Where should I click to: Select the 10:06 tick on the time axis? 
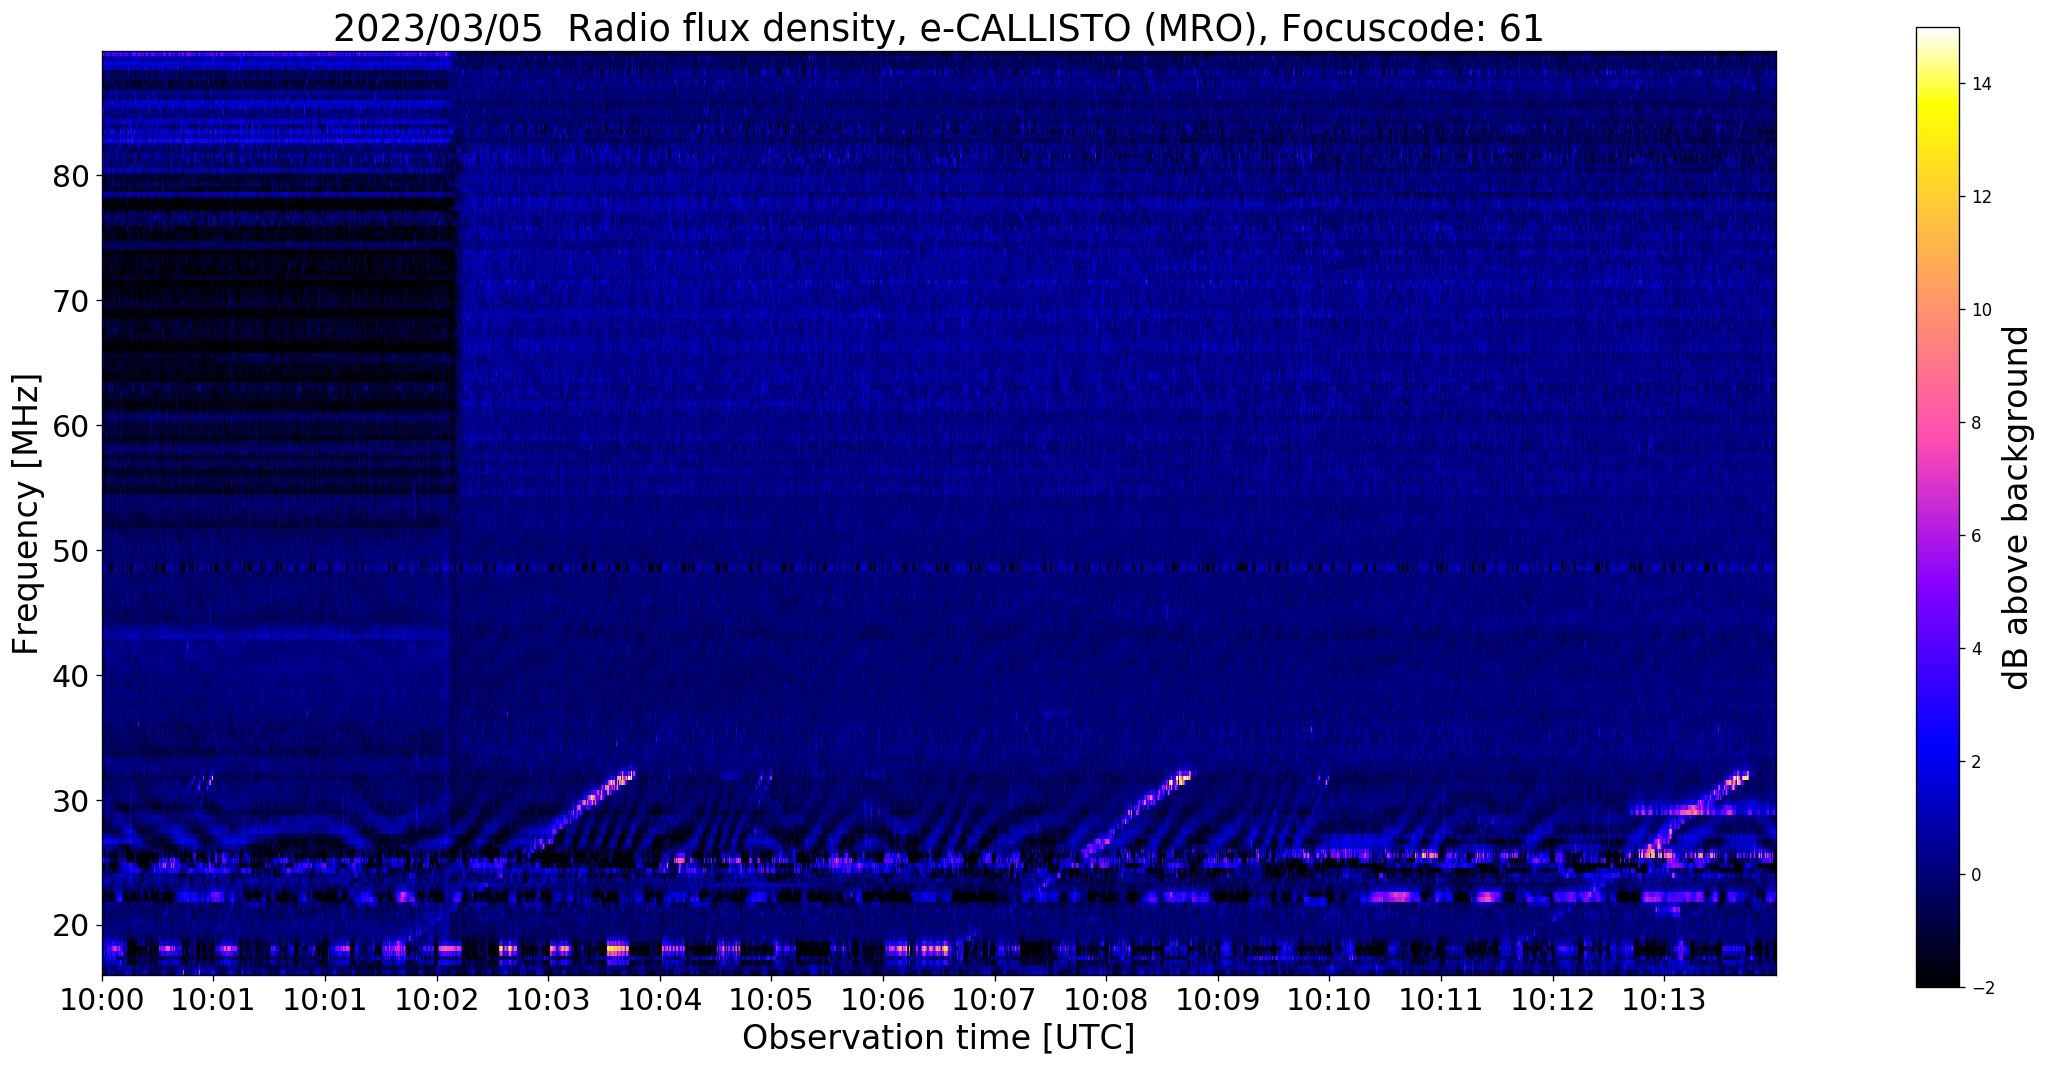(883, 999)
